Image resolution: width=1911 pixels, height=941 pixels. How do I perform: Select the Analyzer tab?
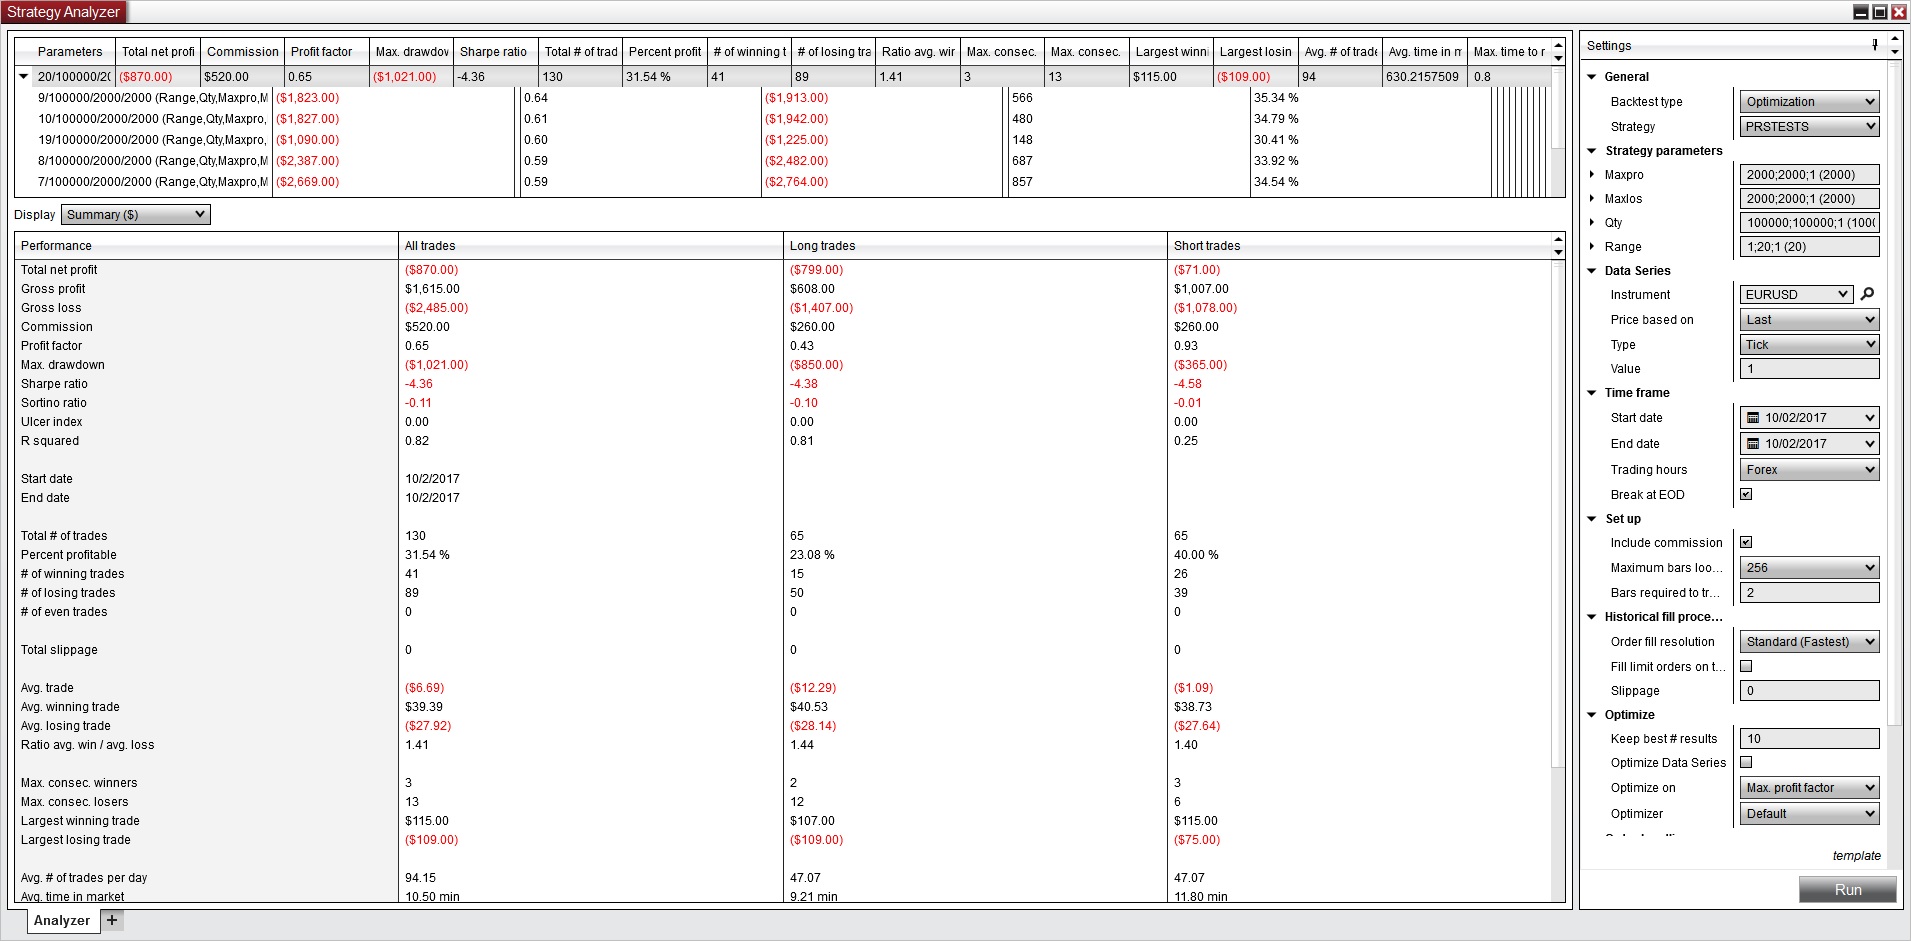click(x=62, y=921)
